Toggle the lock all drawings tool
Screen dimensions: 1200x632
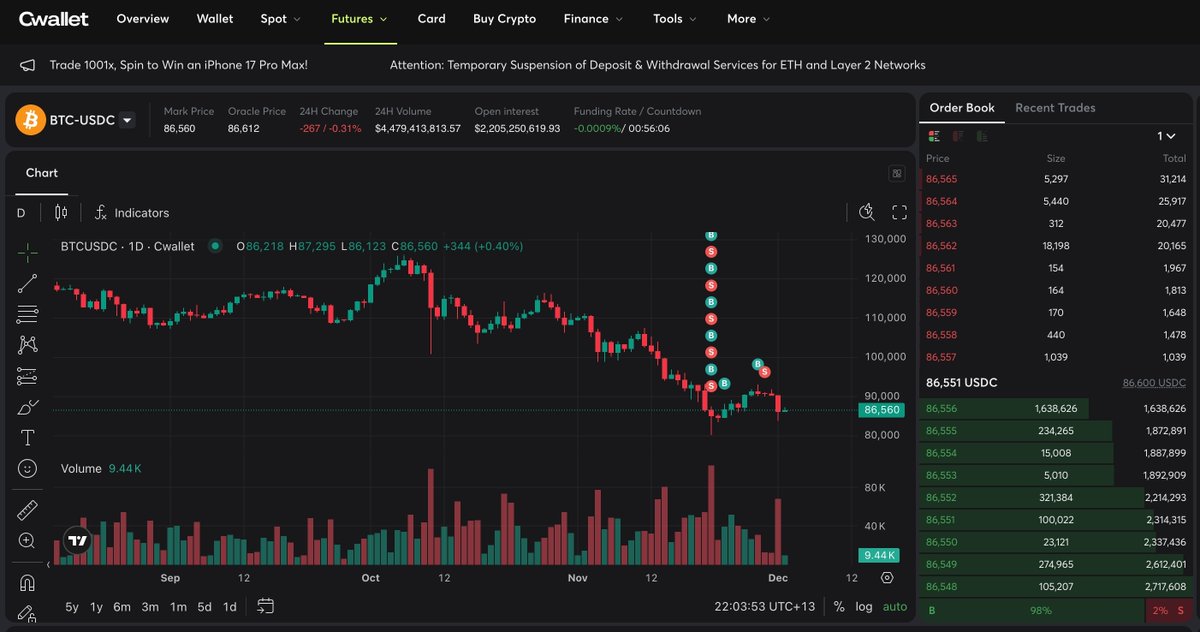coord(27,612)
